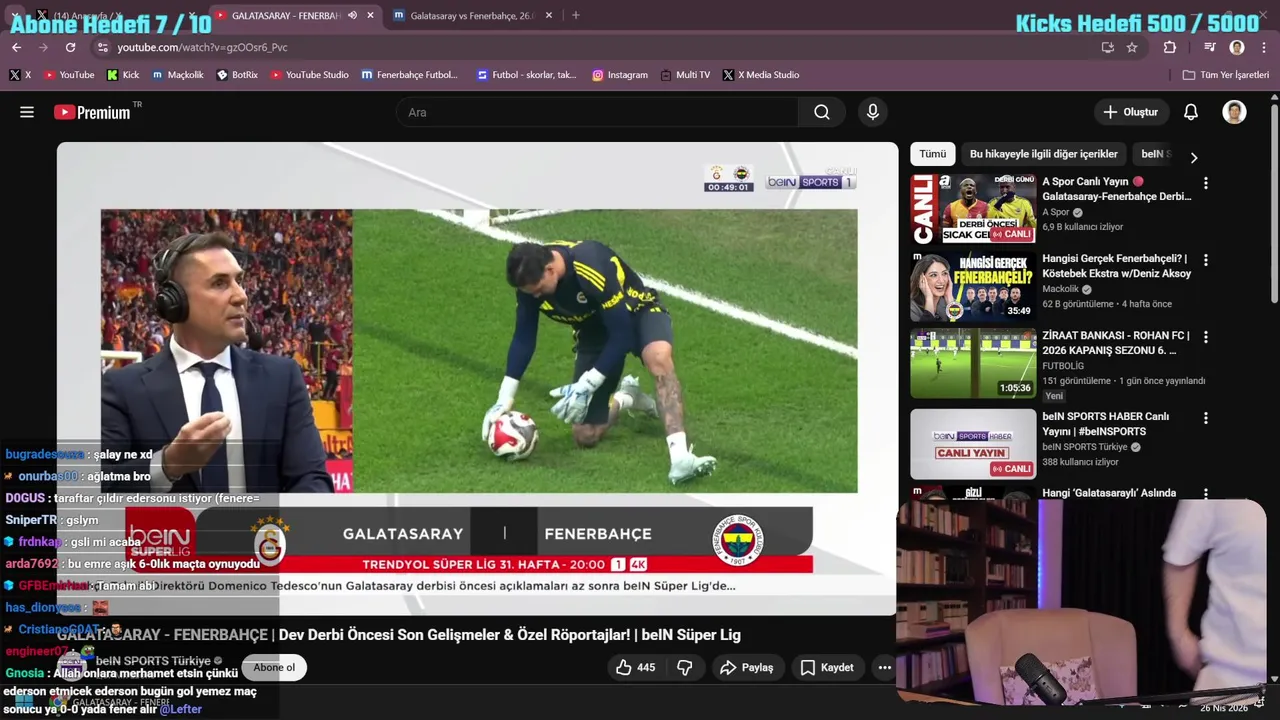Open a new browser tab with plus
1280x720 pixels.
pos(575,15)
